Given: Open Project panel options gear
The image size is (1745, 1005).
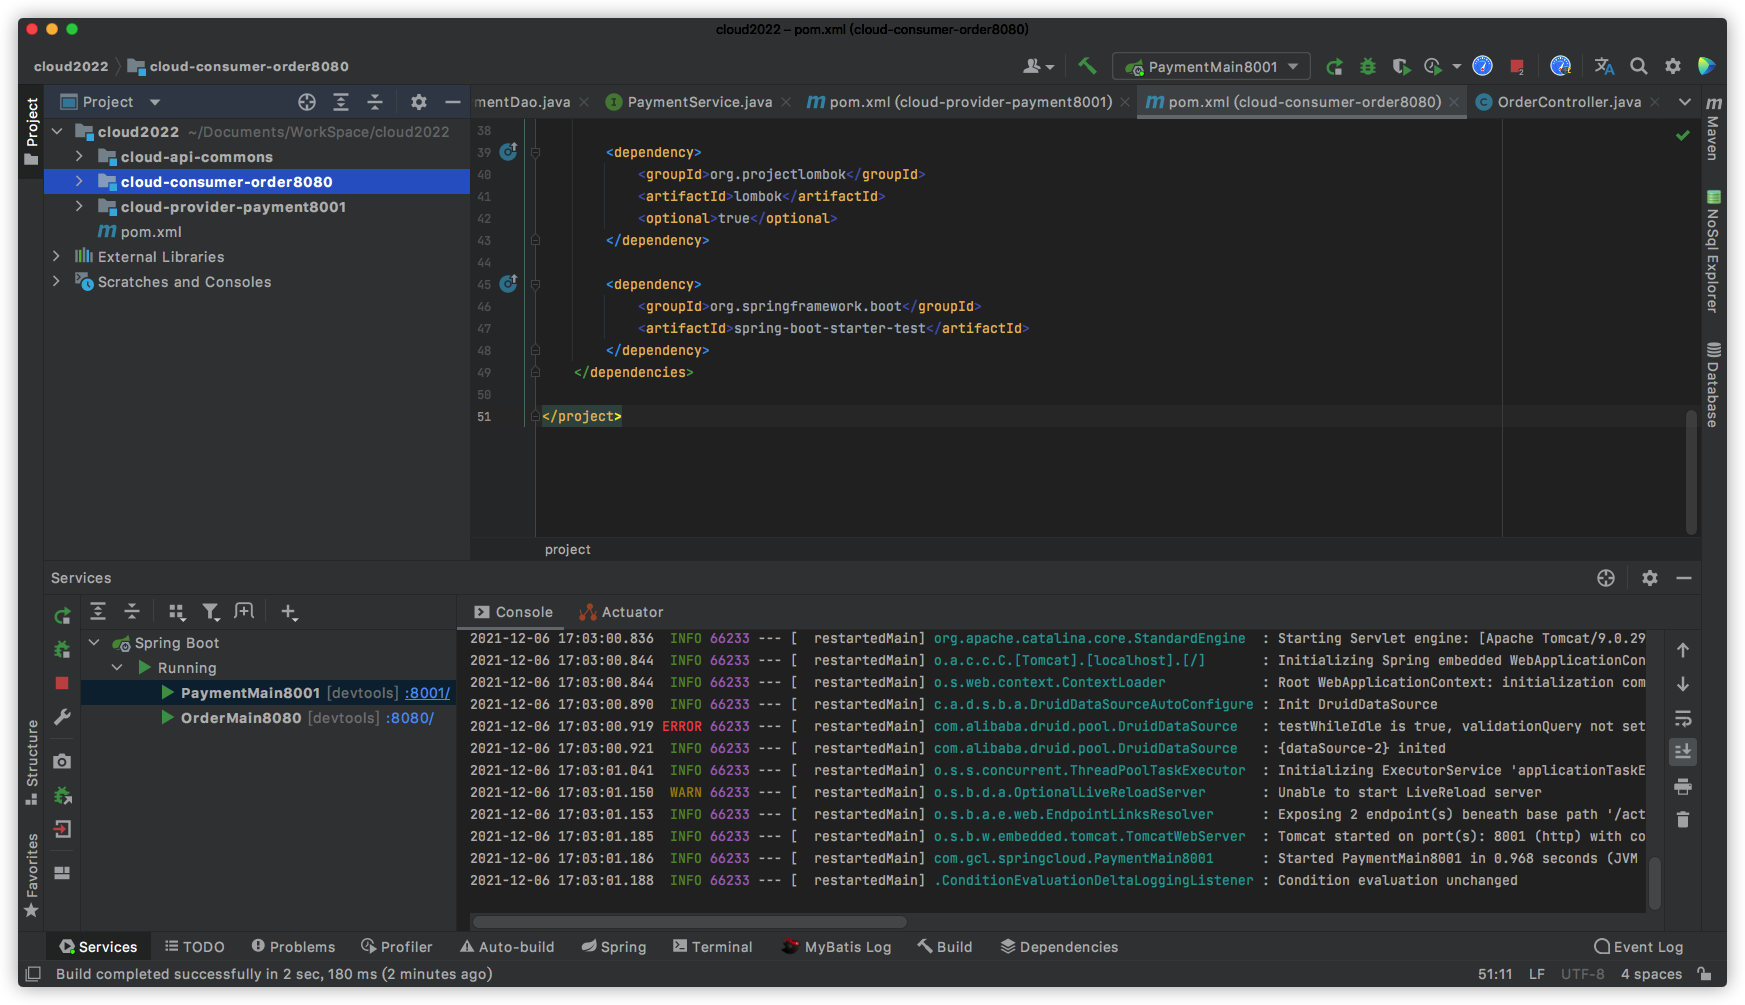Looking at the screenshot, I should pyautogui.click(x=419, y=102).
